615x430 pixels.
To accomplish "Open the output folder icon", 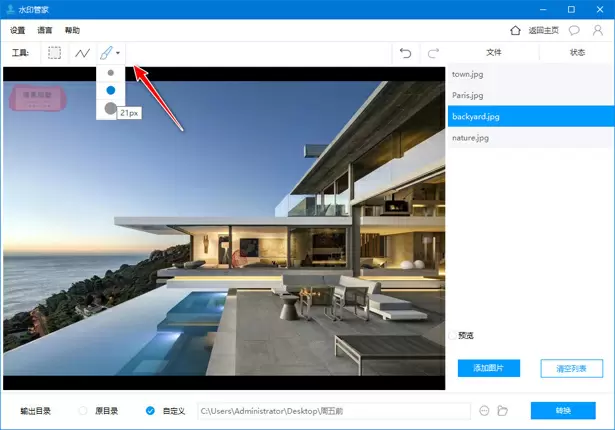I will pos(502,411).
